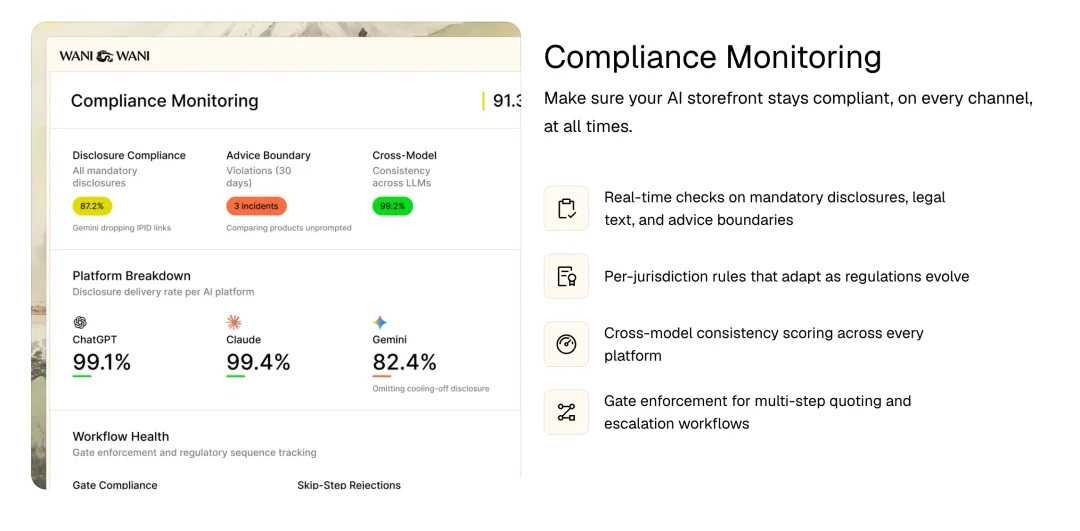Click the Claude starburst icon
The width and height of the screenshot is (1080, 531).
(x=234, y=322)
